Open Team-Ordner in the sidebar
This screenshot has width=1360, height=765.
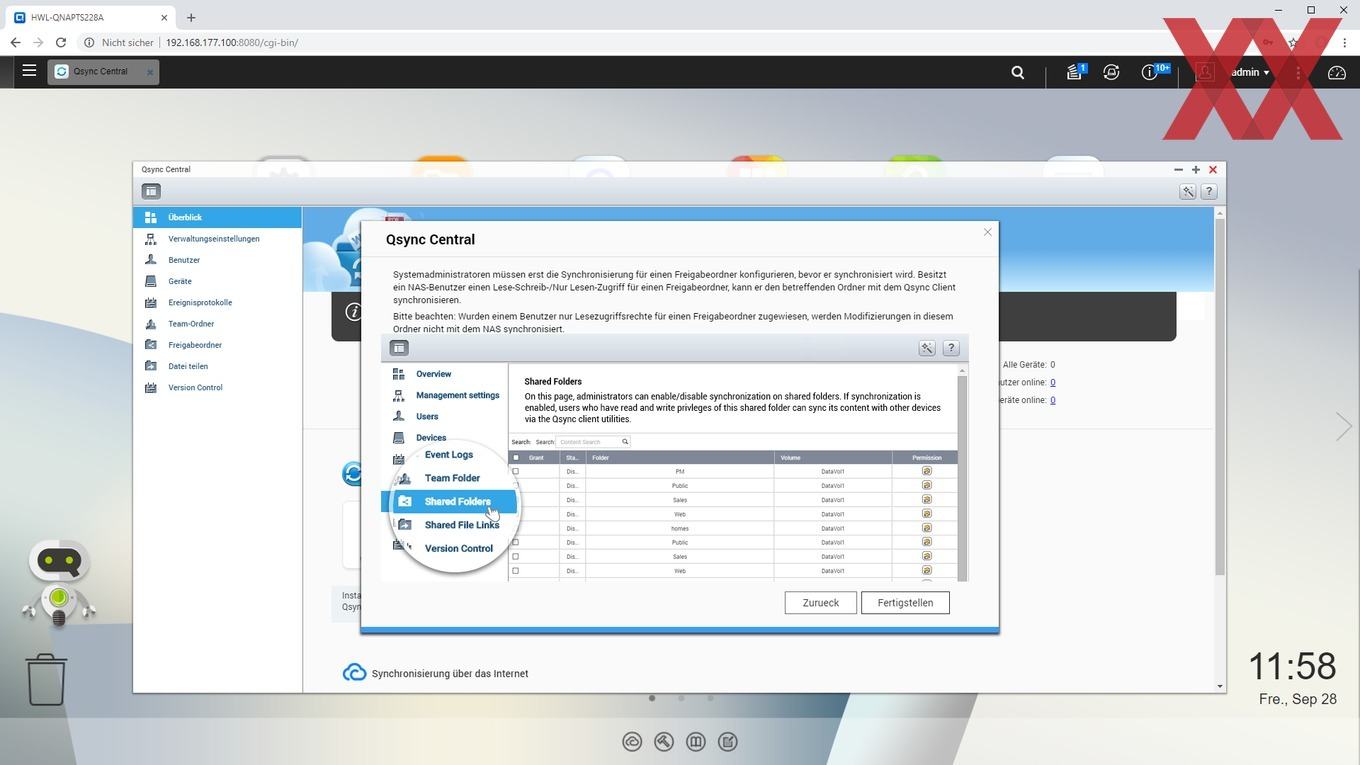218,324
